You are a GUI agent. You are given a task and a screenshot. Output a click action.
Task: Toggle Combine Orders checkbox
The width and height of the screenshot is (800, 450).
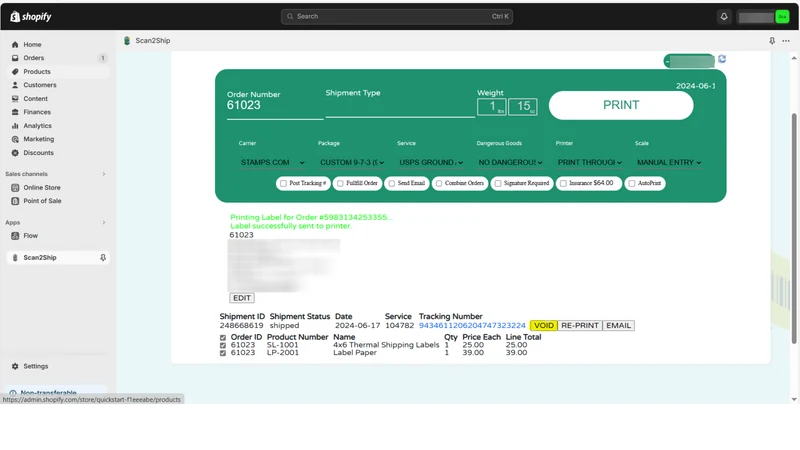coord(439,184)
